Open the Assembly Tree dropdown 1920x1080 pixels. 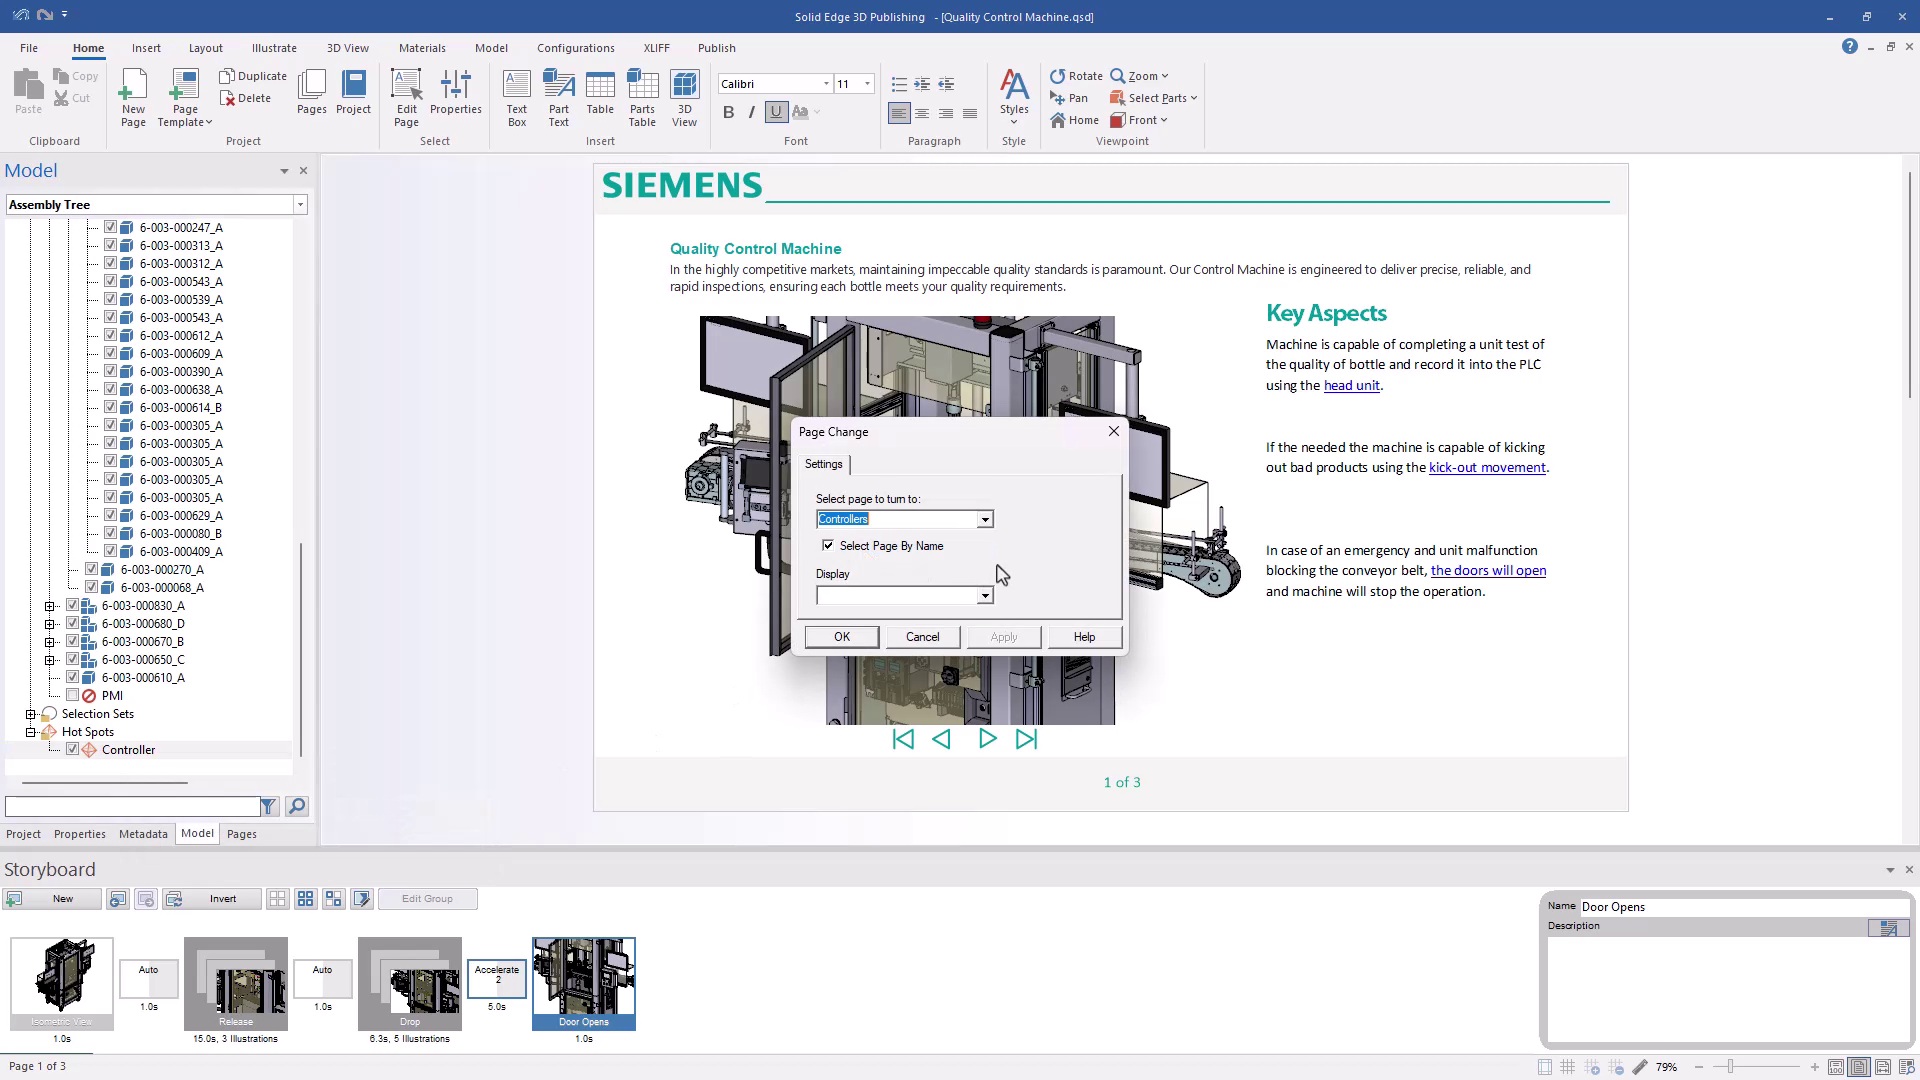299,205
